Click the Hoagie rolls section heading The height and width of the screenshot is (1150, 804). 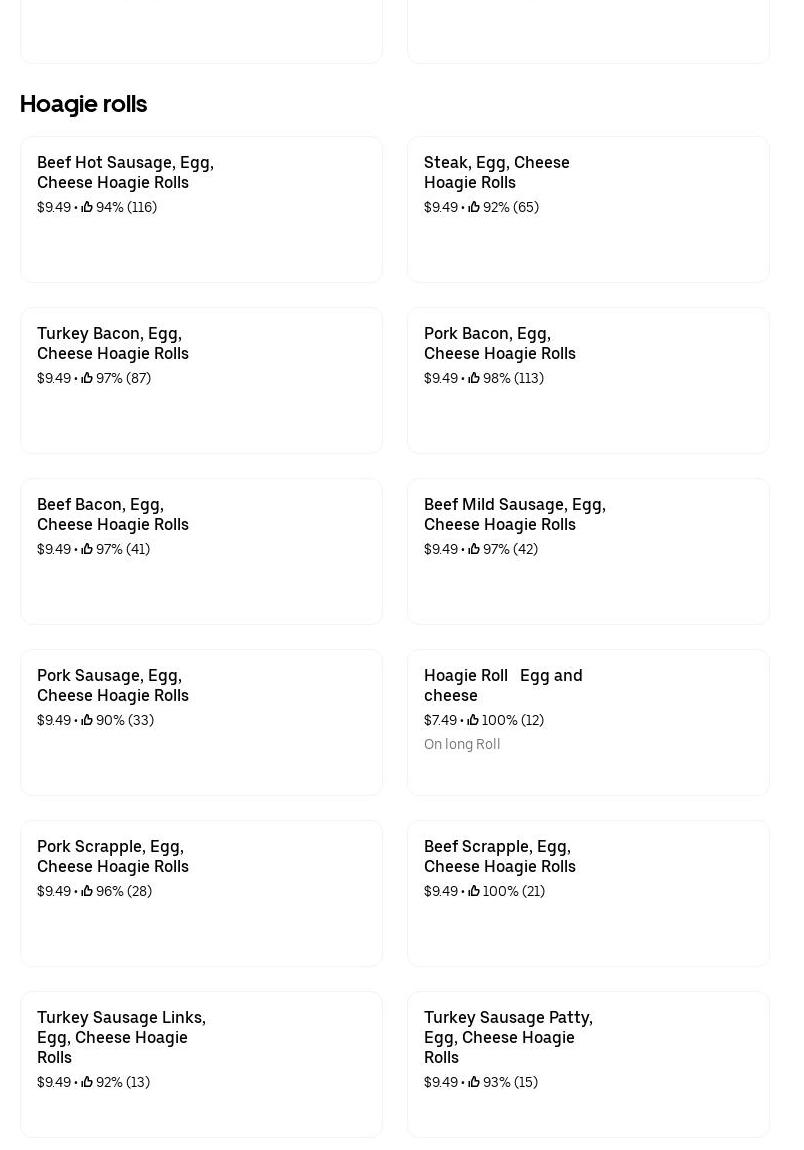(83, 104)
